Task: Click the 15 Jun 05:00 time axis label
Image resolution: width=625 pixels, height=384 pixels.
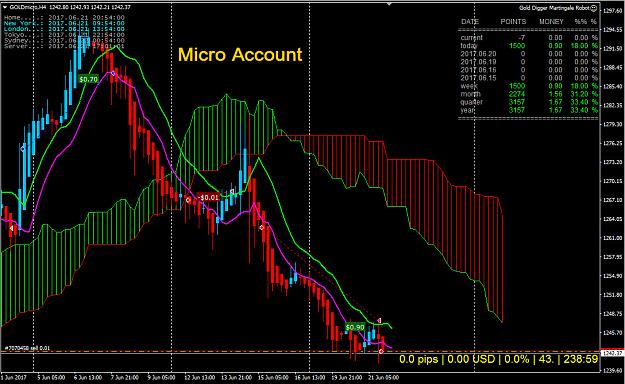Action: [273, 377]
